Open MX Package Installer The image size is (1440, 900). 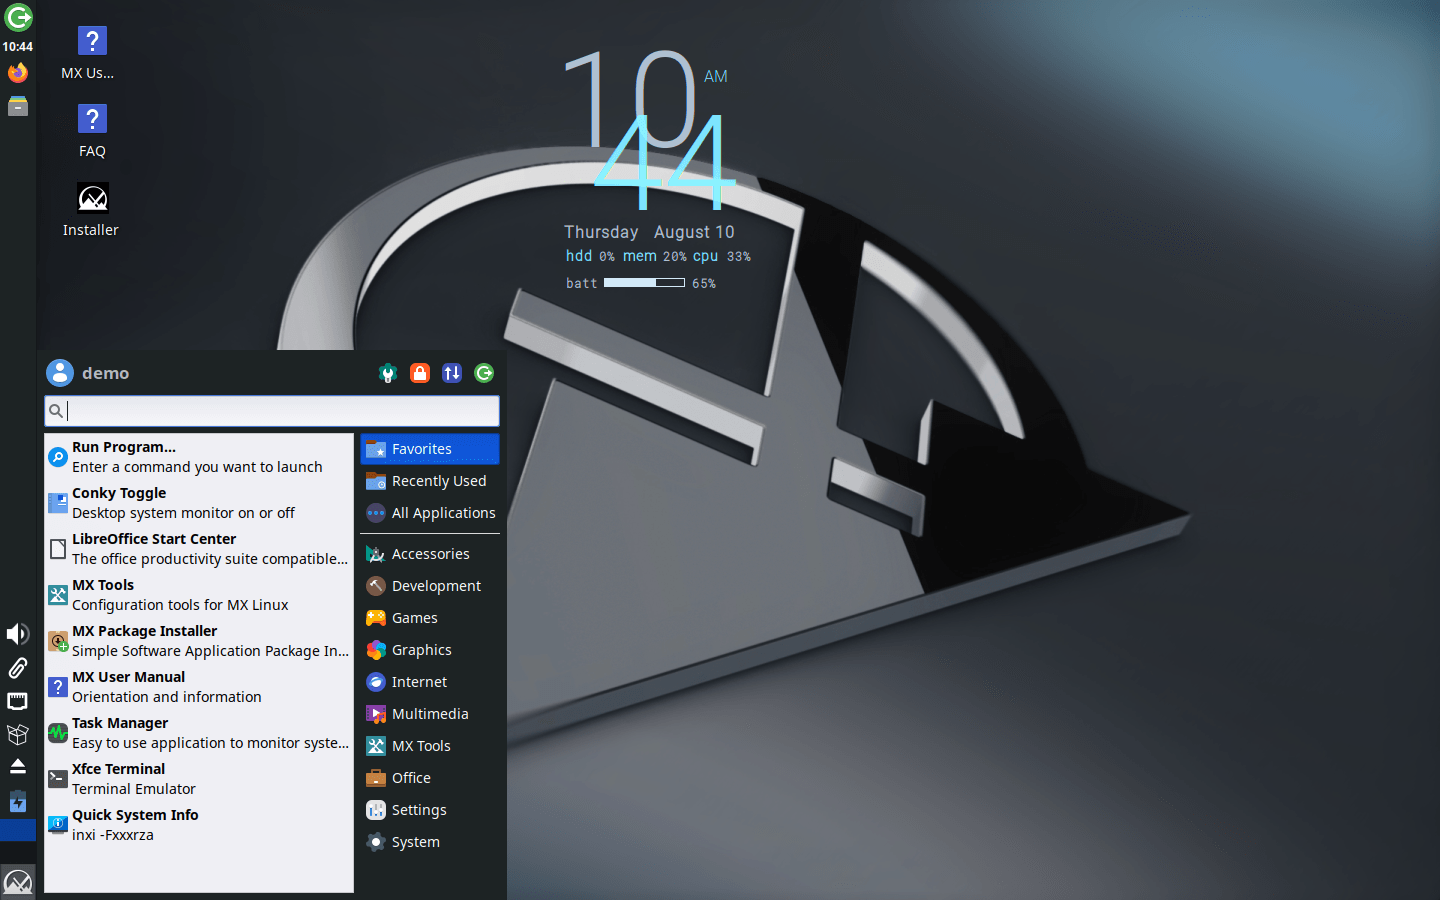pyautogui.click(x=199, y=641)
